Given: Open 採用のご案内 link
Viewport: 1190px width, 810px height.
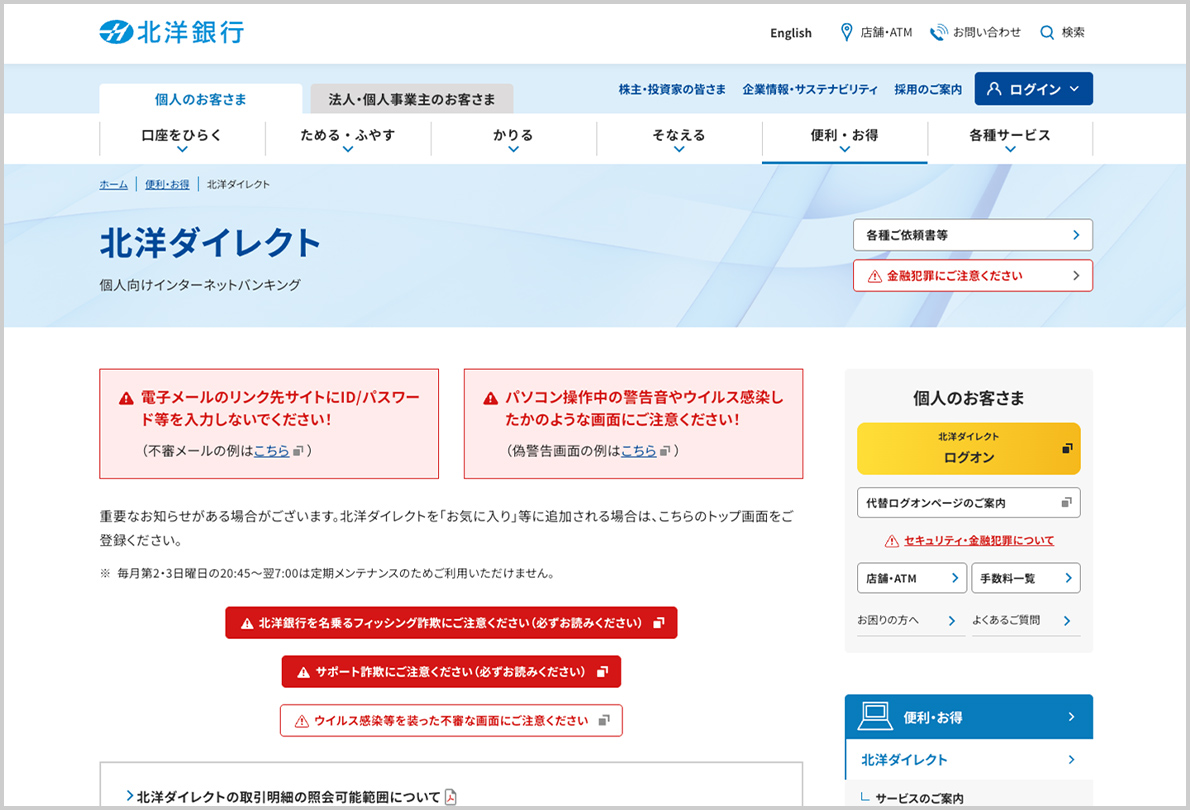Looking at the screenshot, I should coord(928,90).
